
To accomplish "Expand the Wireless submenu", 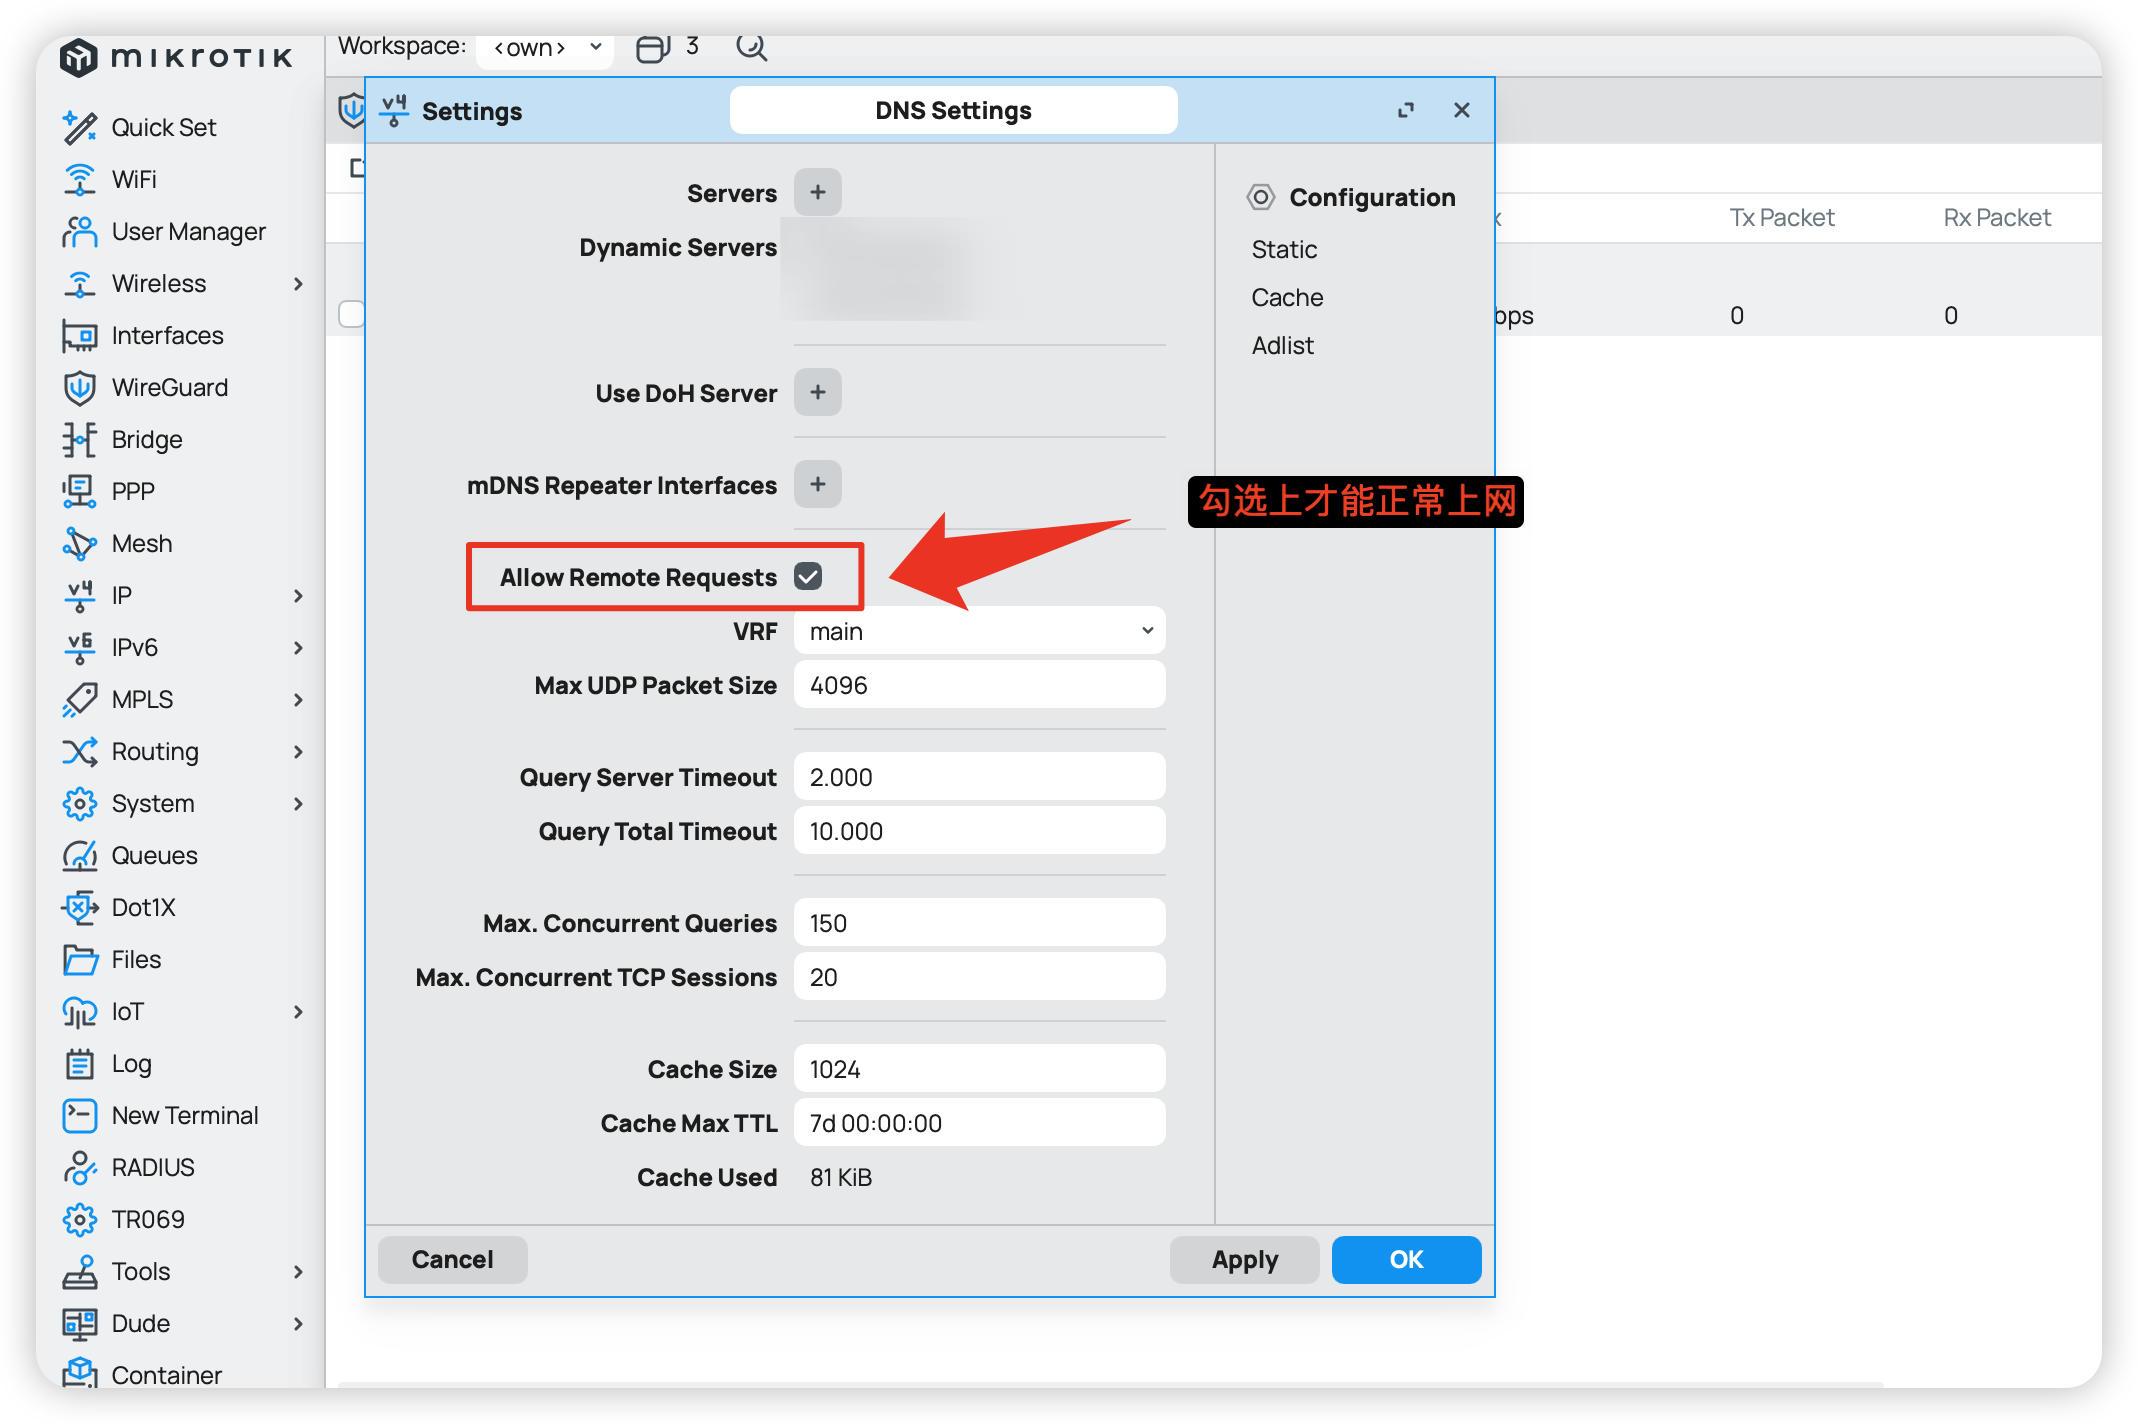I will coord(298,284).
